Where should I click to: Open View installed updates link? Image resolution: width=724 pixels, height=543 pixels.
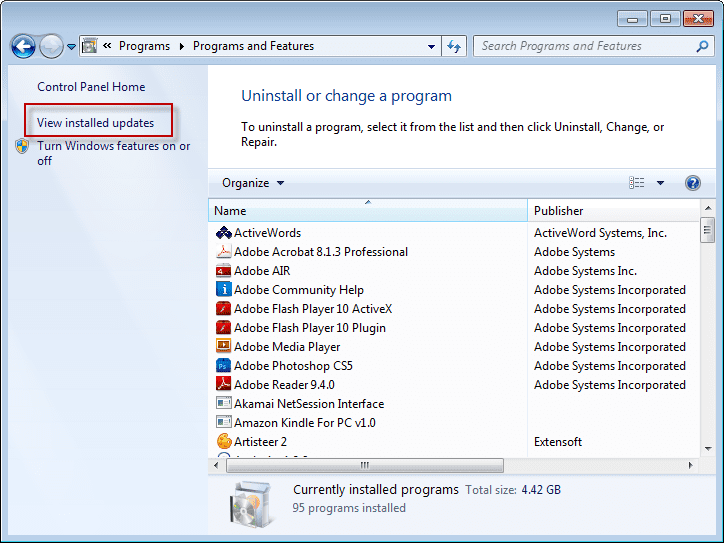[x=96, y=123]
